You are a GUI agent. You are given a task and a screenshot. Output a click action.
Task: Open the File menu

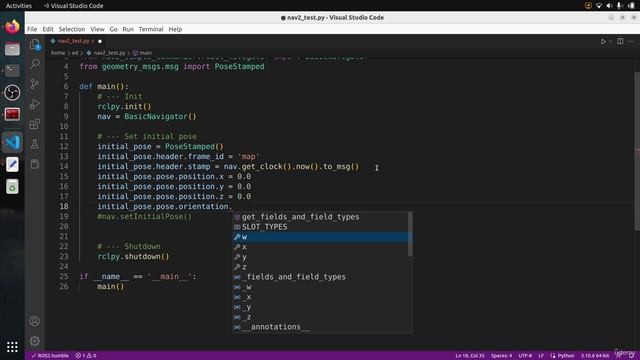32,29
